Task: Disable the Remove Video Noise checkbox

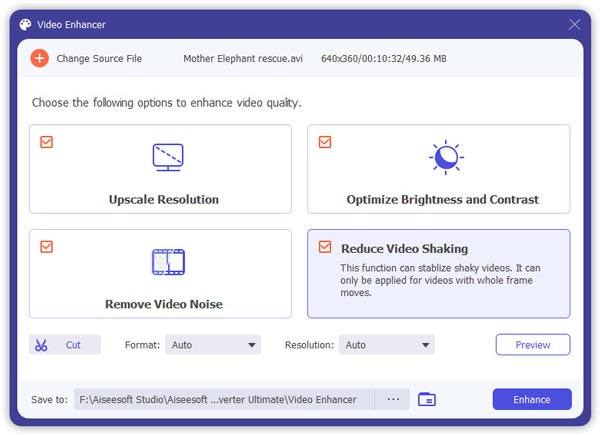Action: pos(46,247)
